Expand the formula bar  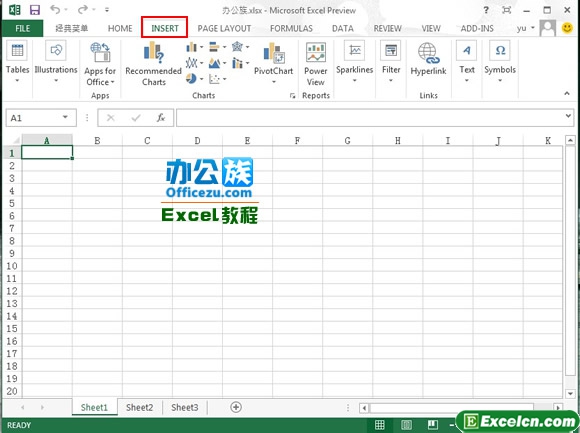[x=568, y=116]
